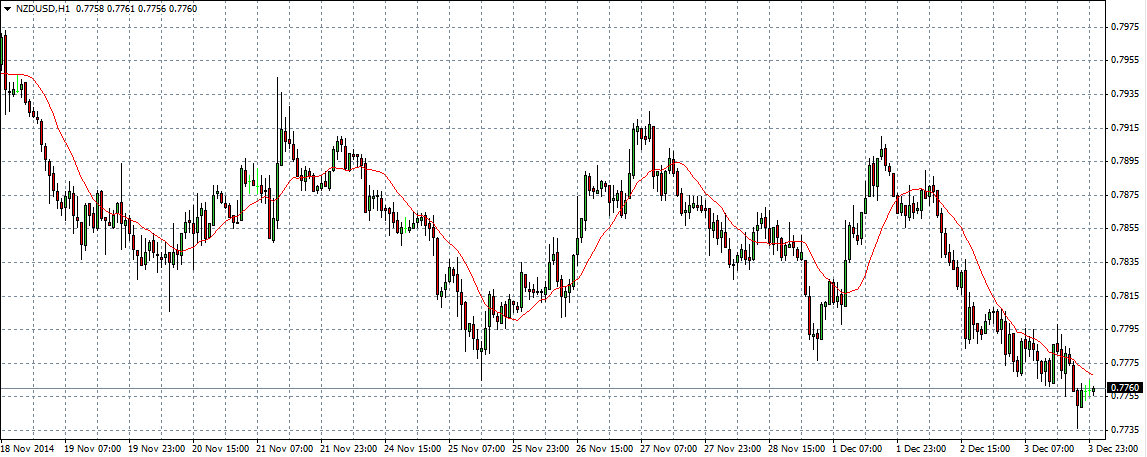The width and height of the screenshot is (1147, 457).
Task: Click the last small candlestick on the far right
Action: (x=1094, y=390)
